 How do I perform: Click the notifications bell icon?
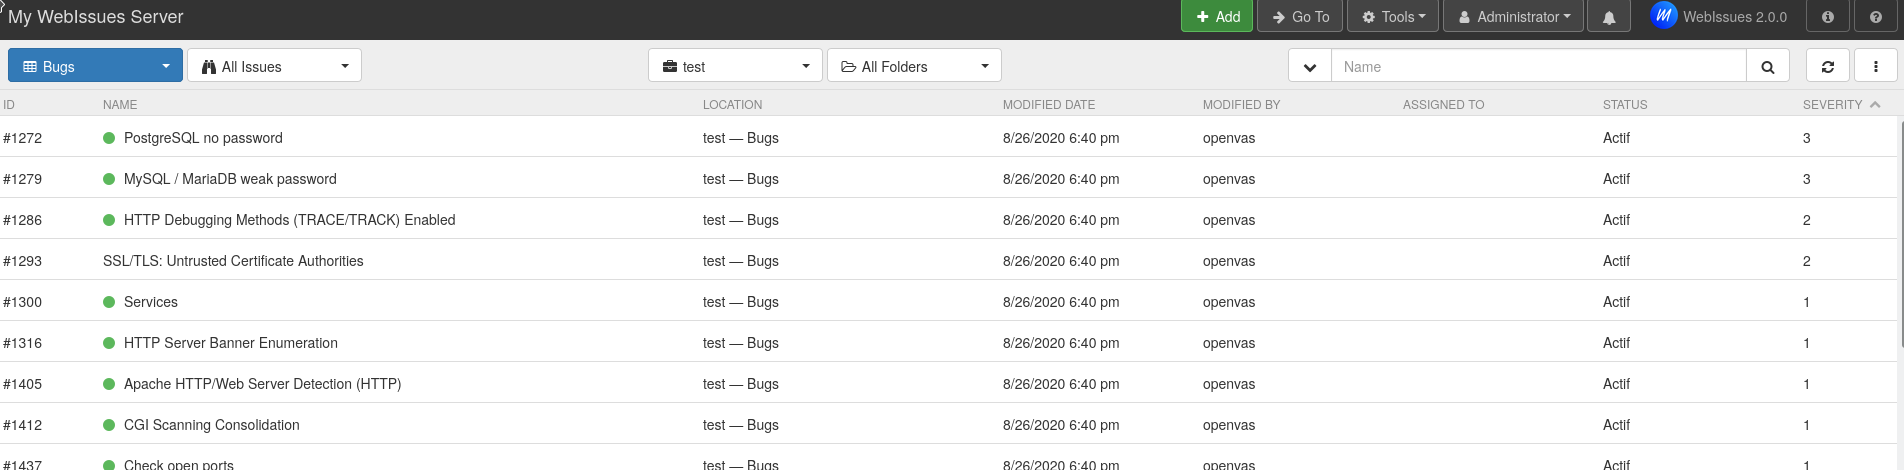click(x=1609, y=17)
